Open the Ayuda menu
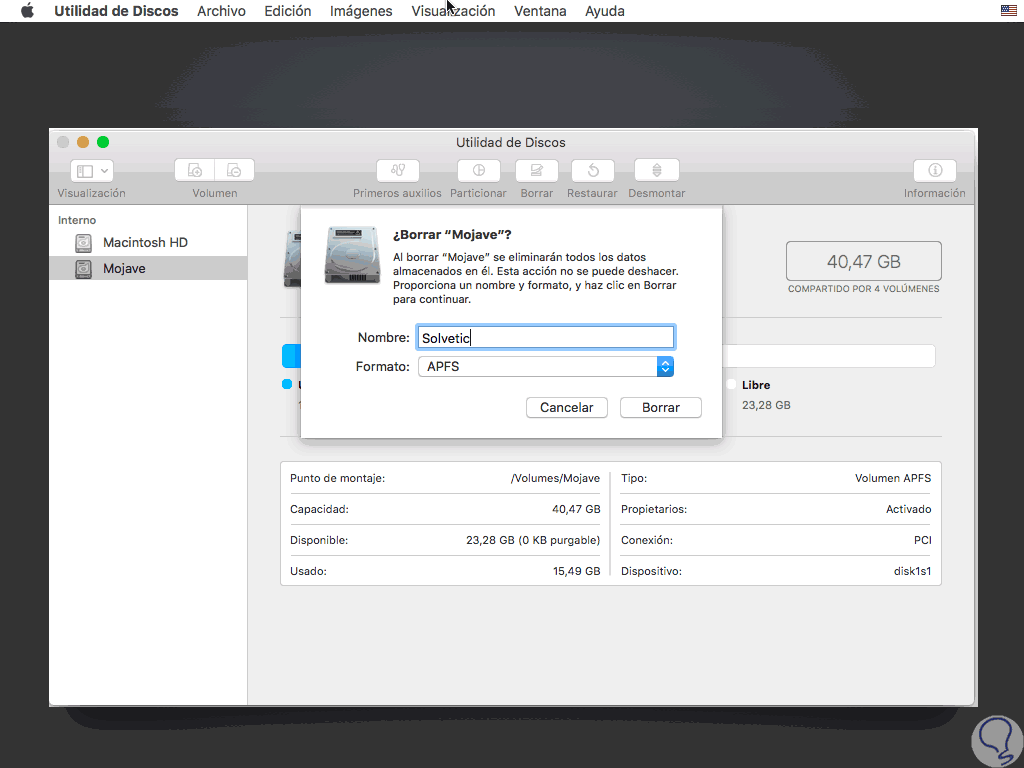Viewport: 1024px width, 768px height. pyautogui.click(x=605, y=11)
